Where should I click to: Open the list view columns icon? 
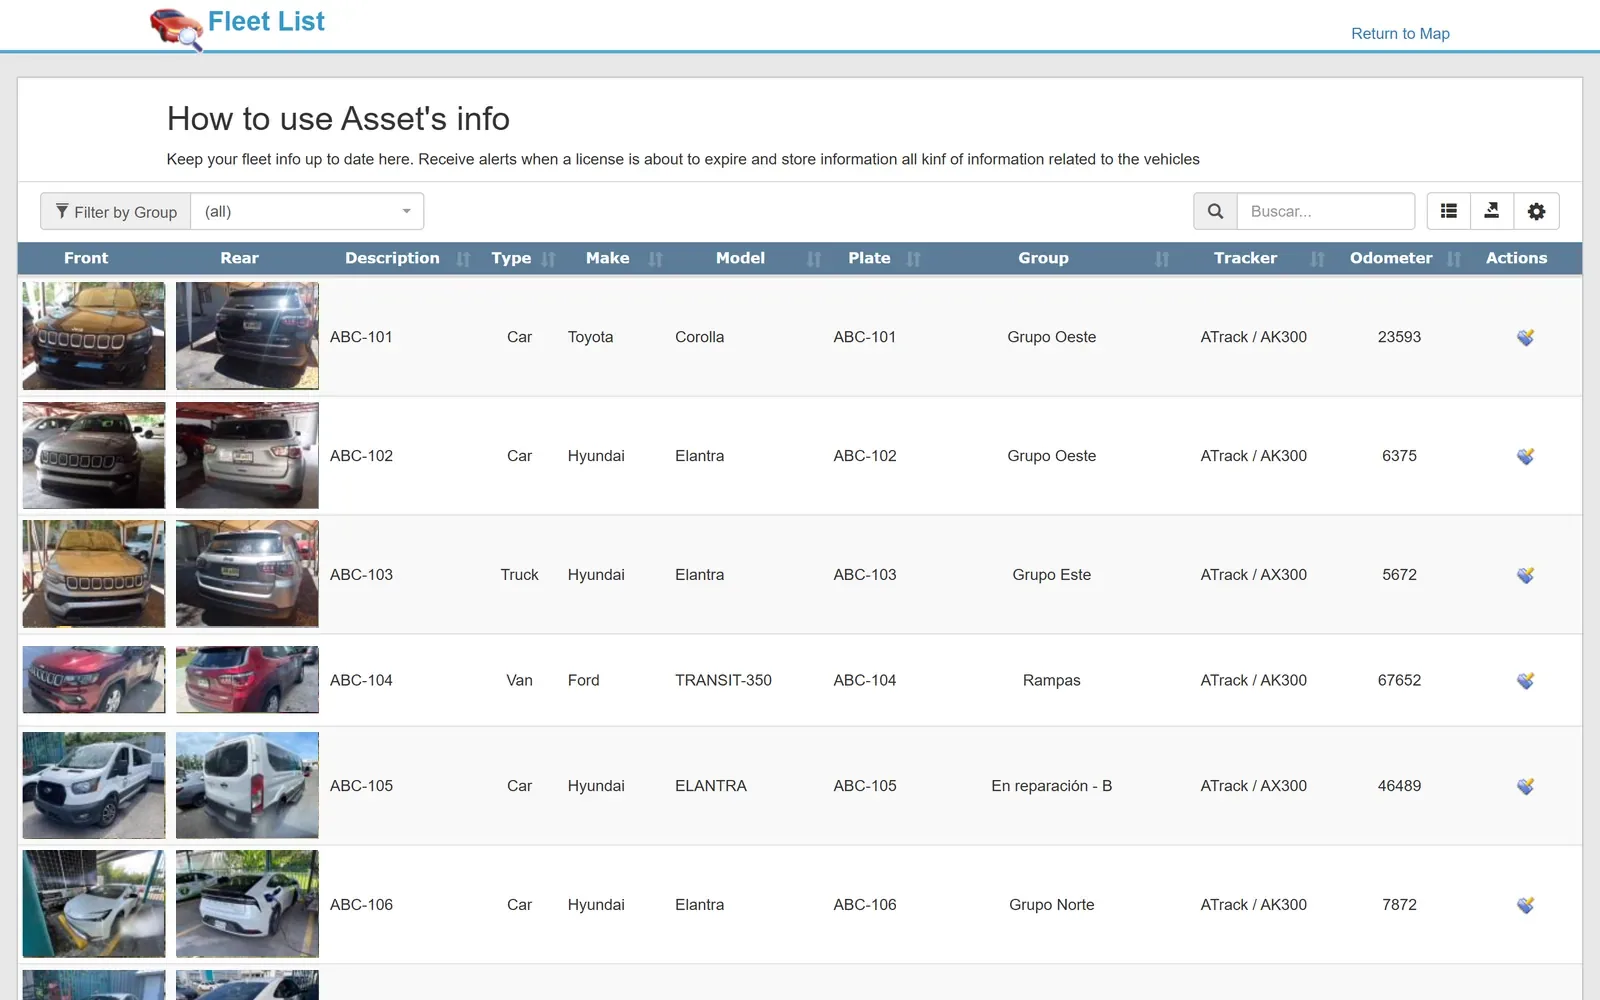click(1448, 211)
